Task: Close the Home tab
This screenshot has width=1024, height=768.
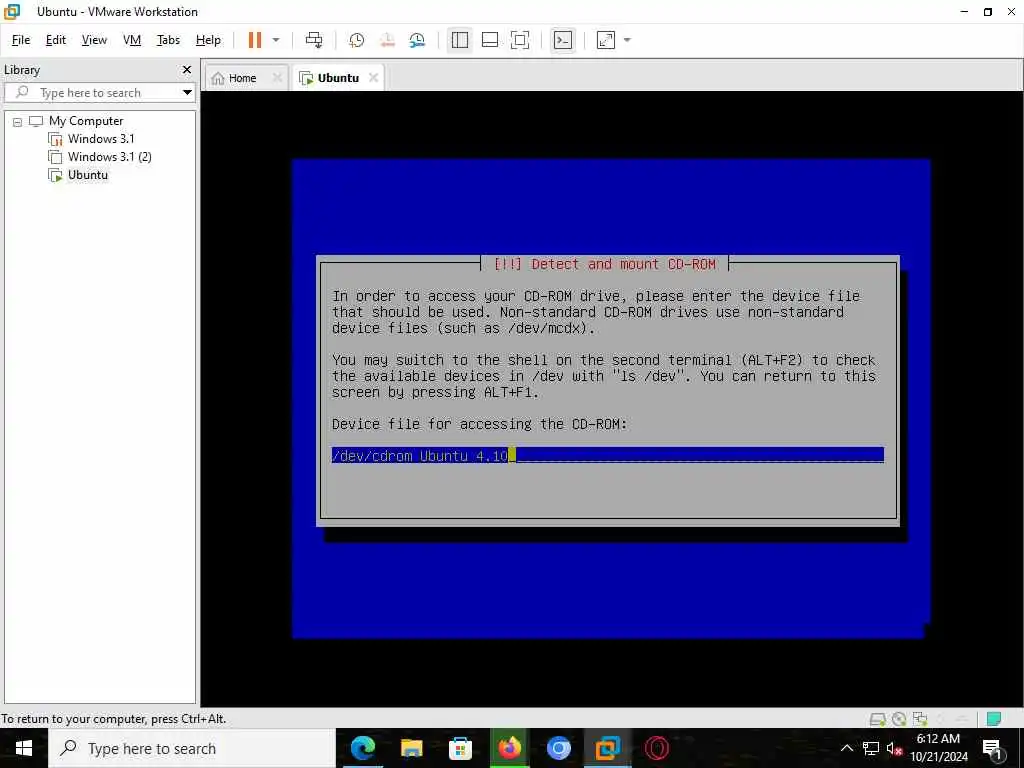Action: [278, 78]
